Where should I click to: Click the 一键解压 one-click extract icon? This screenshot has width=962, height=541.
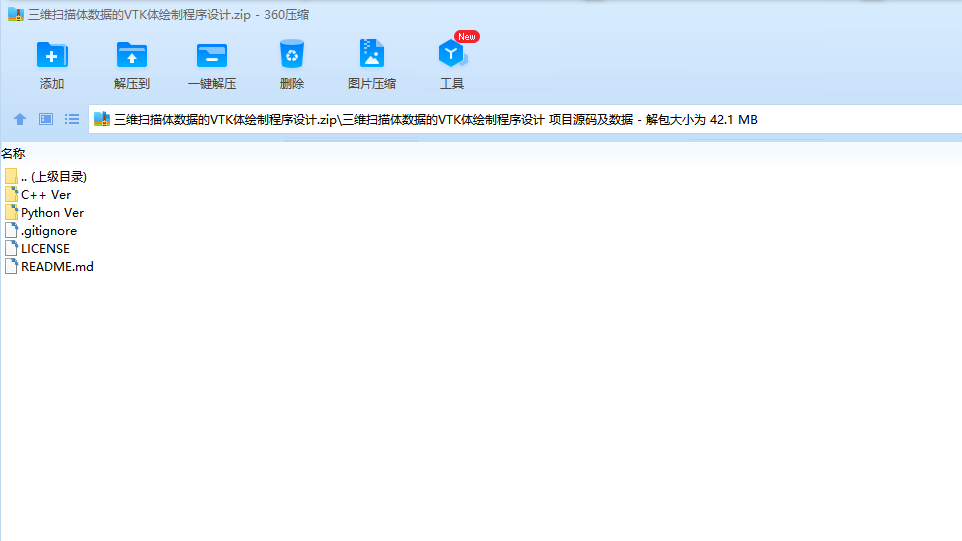point(212,55)
